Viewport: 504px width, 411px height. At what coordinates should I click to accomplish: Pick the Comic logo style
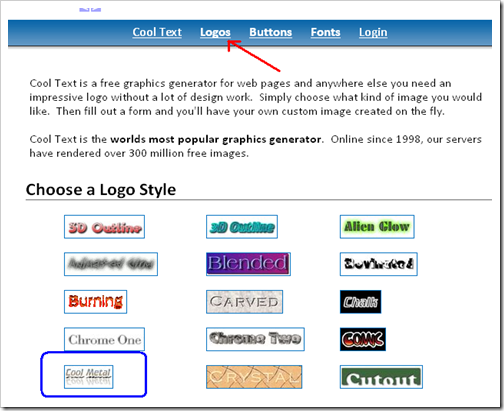coord(363,339)
